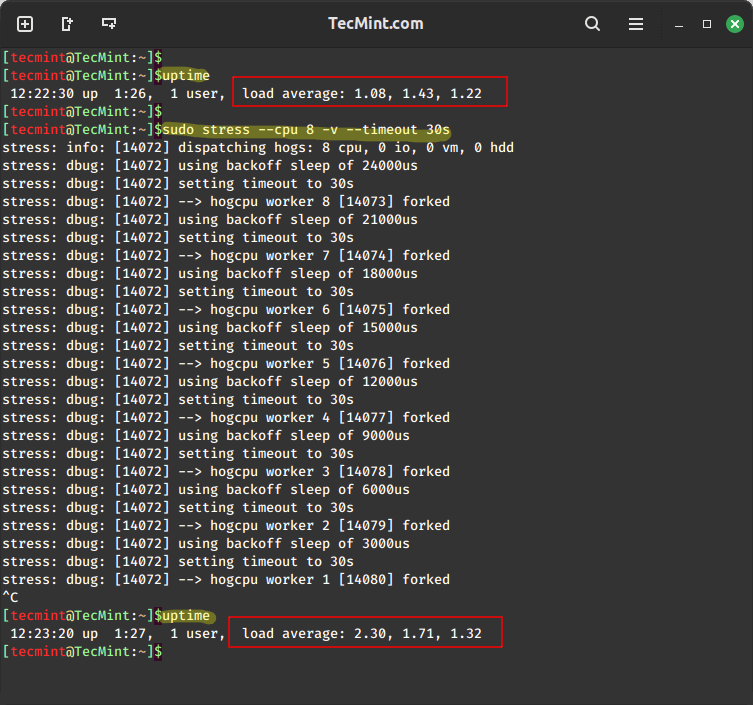753x705 pixels.
Task: Click the ^C interrupt line
Action: [10, 597]
